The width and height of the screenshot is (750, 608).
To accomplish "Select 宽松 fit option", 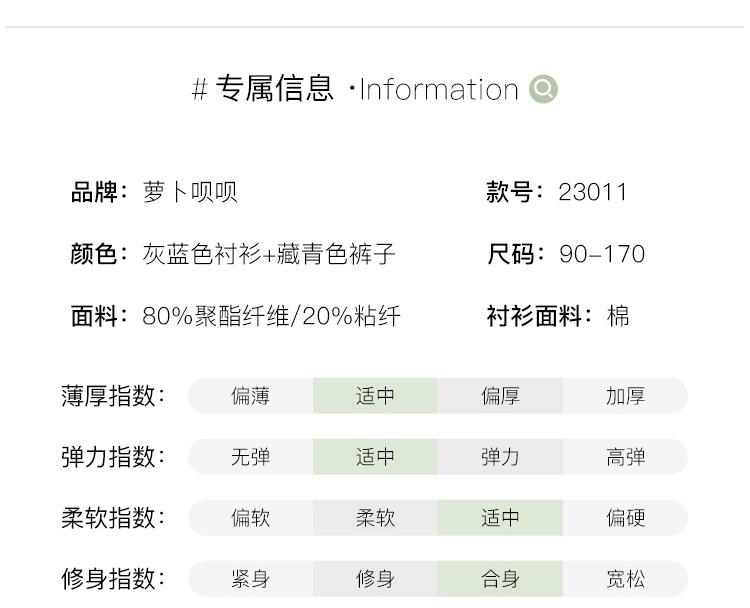I will pyautogui.click(x=625, y=579).
